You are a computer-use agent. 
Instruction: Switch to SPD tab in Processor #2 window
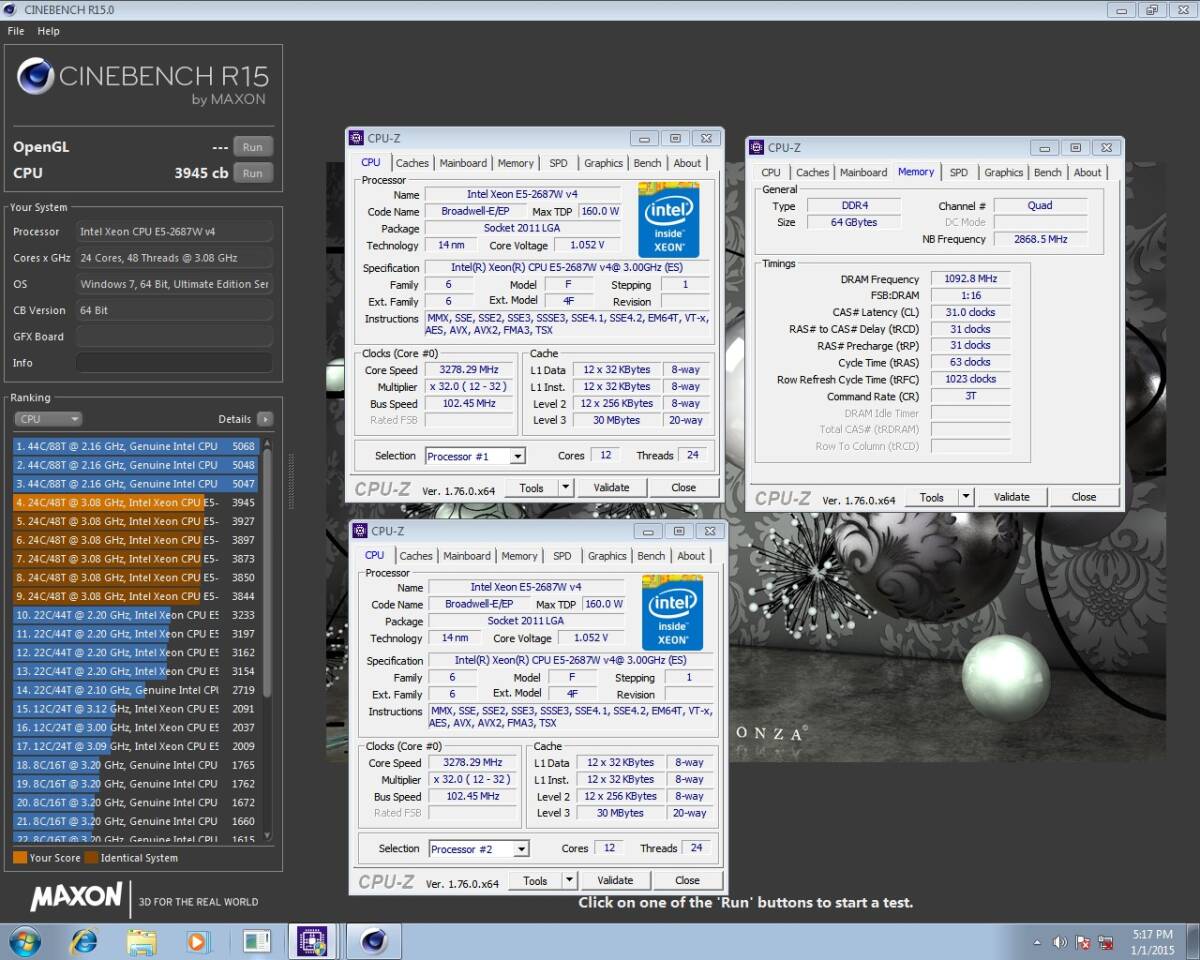coord(563,556)
